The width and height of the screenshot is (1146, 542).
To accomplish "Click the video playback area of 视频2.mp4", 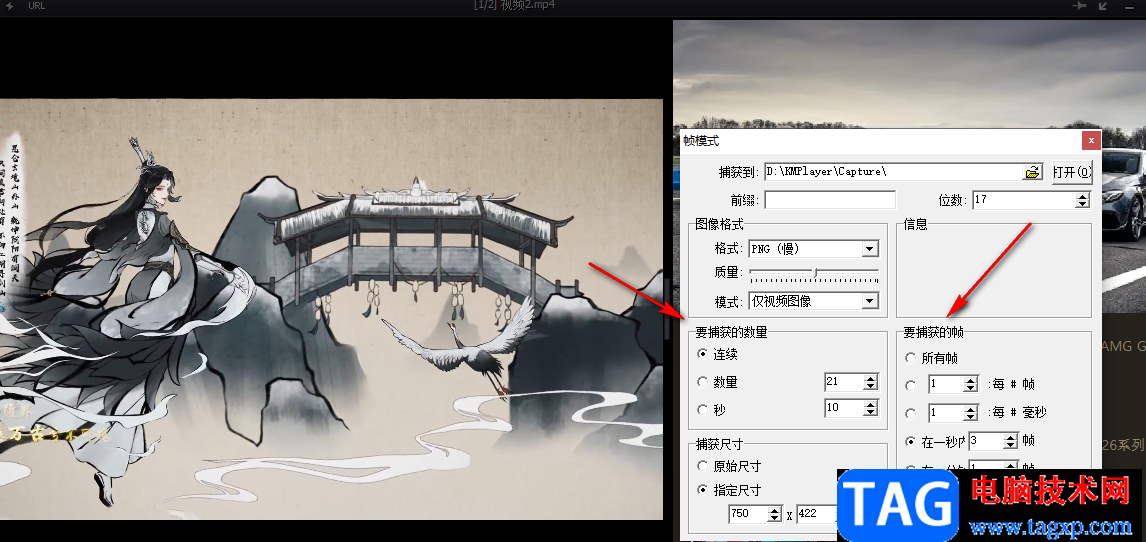I will [x=331, y=310].
